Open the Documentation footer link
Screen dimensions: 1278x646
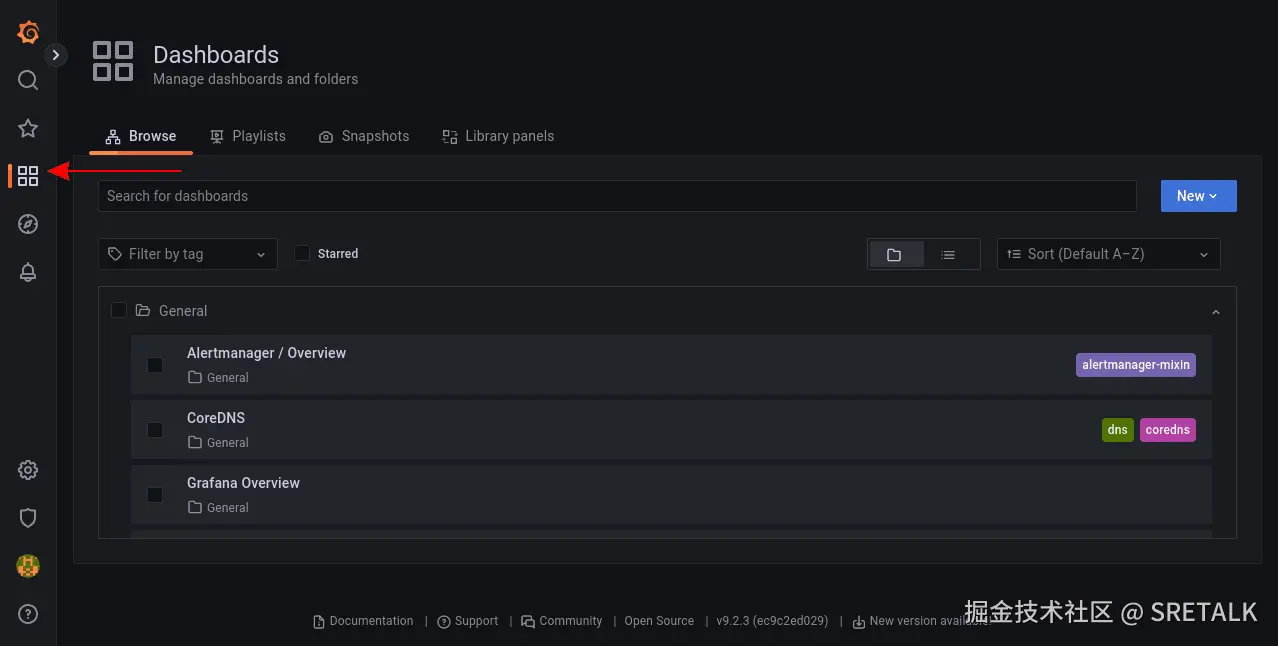click(363, 621)
